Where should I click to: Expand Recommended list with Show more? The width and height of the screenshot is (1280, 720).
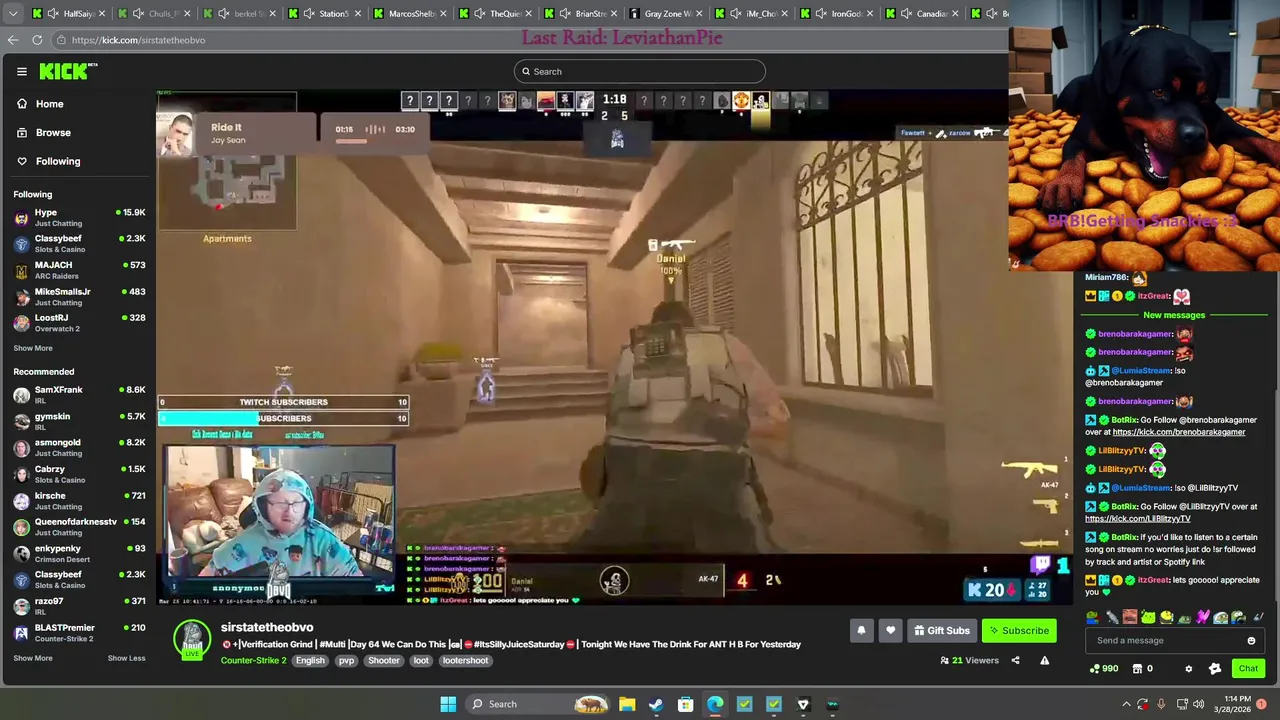(x=33, y=658)
